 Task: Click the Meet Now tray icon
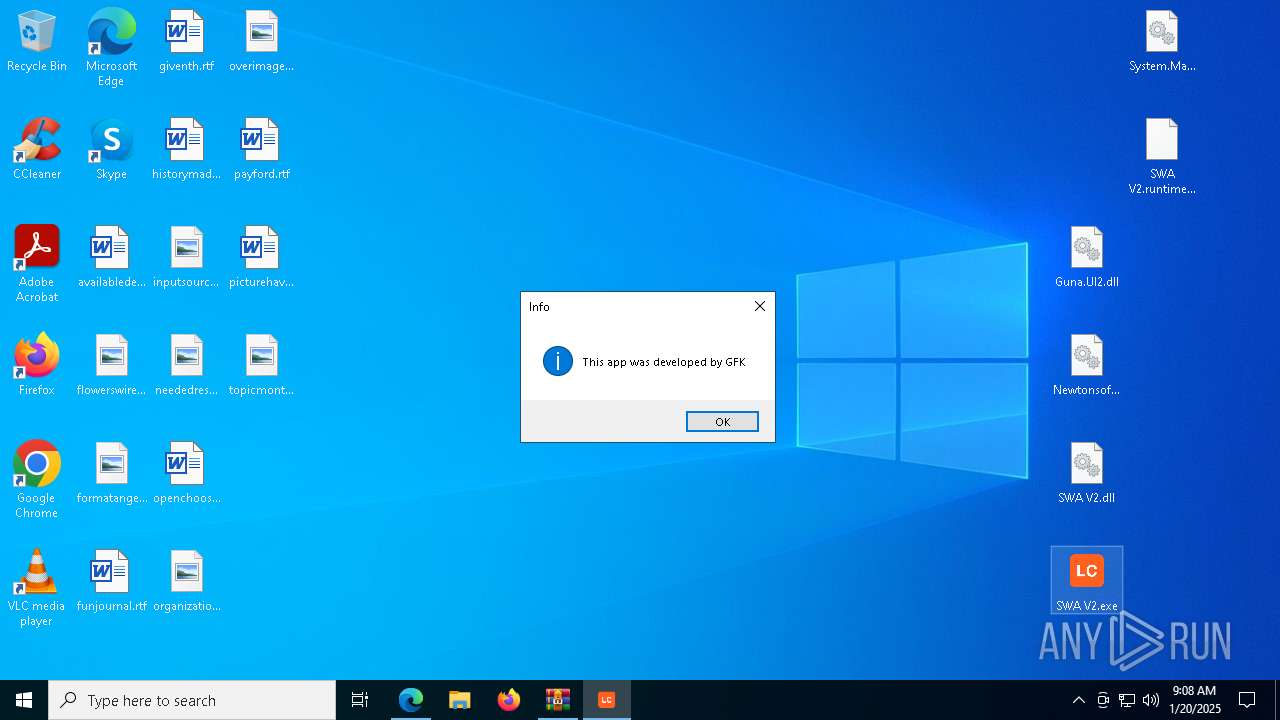[x=1103, y=700]
